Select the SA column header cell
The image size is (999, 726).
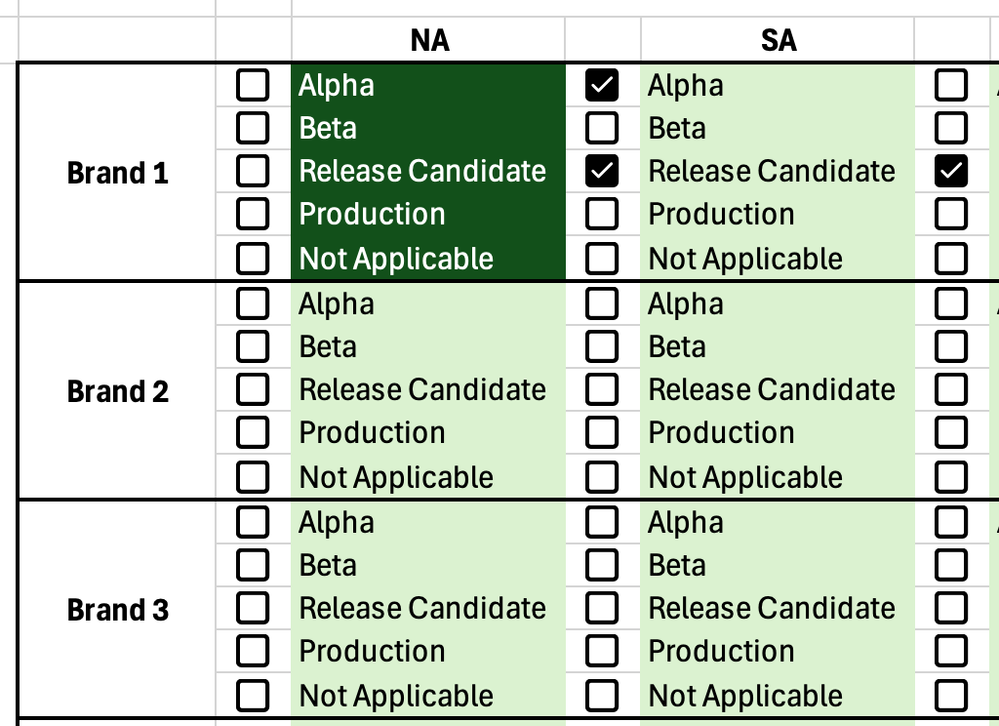(777, 40)
